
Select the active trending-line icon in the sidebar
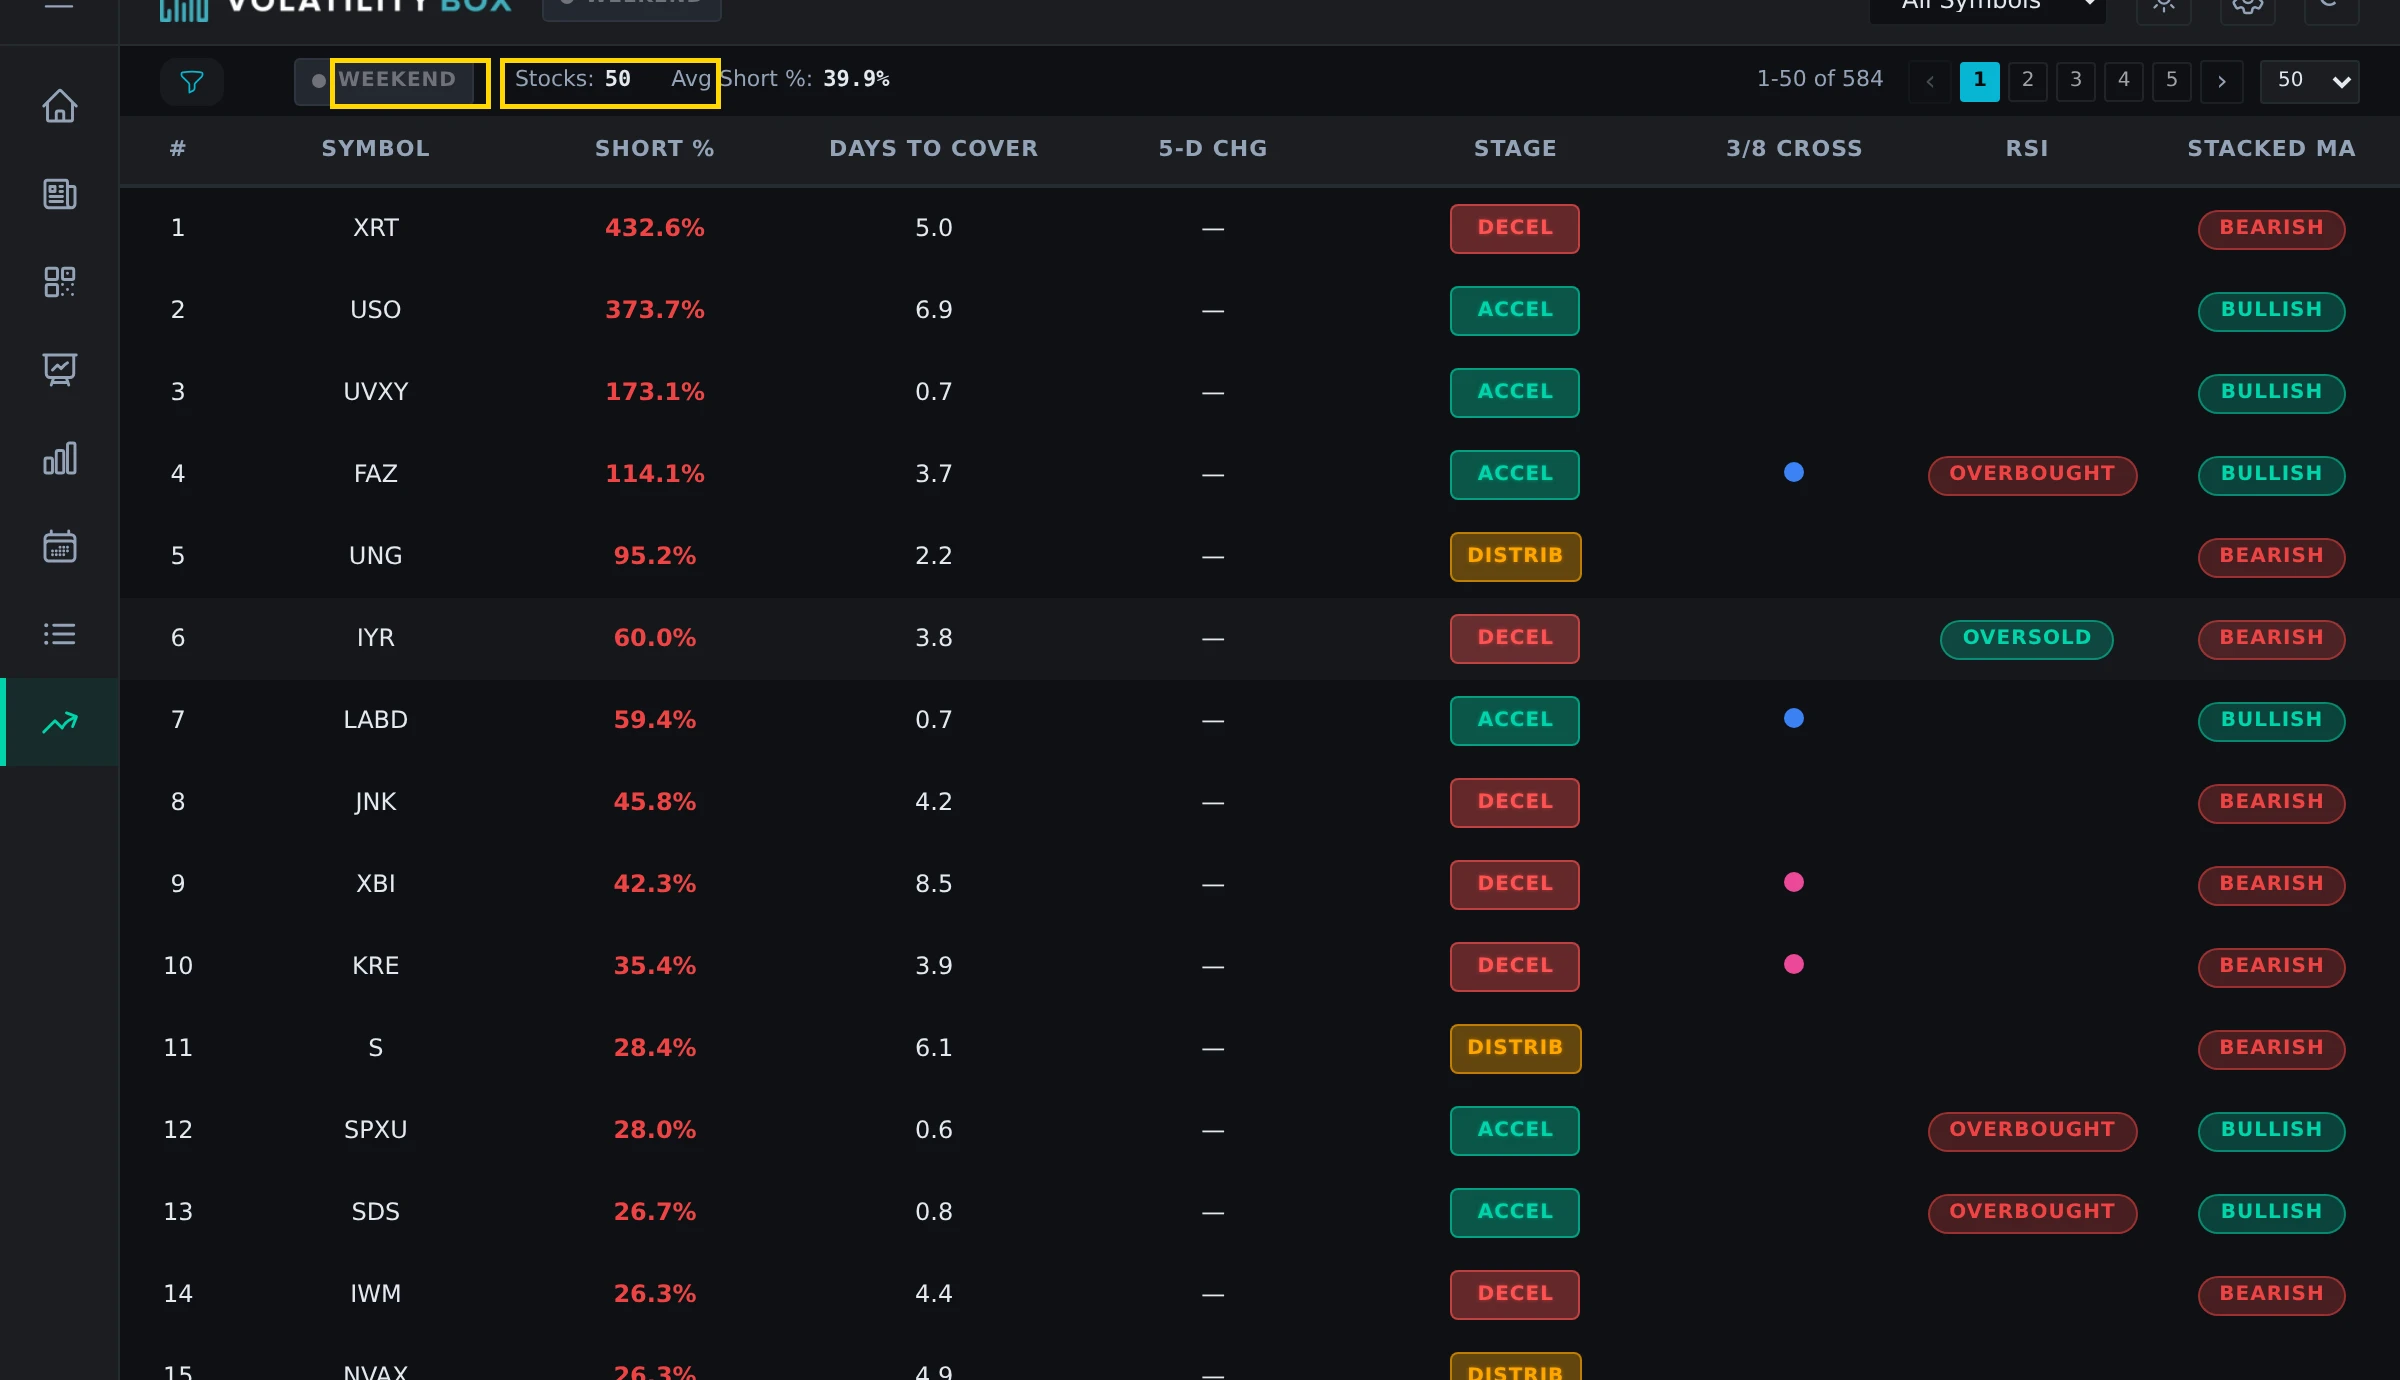click(60, 722)
